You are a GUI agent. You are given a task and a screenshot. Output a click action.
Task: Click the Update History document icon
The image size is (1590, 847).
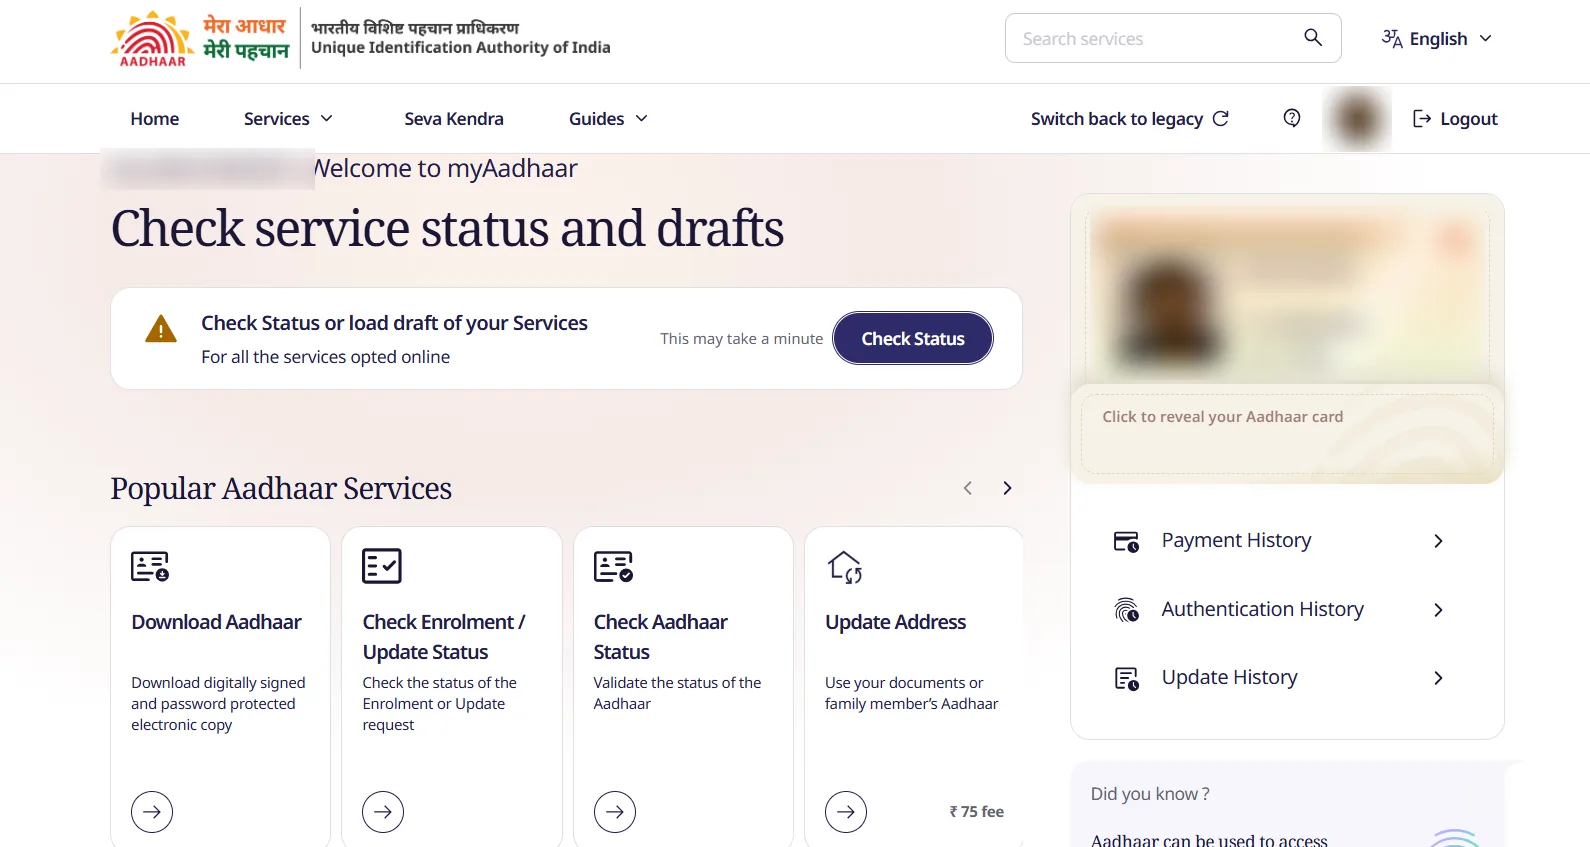pyautogui.click(x=1127, y=679)
